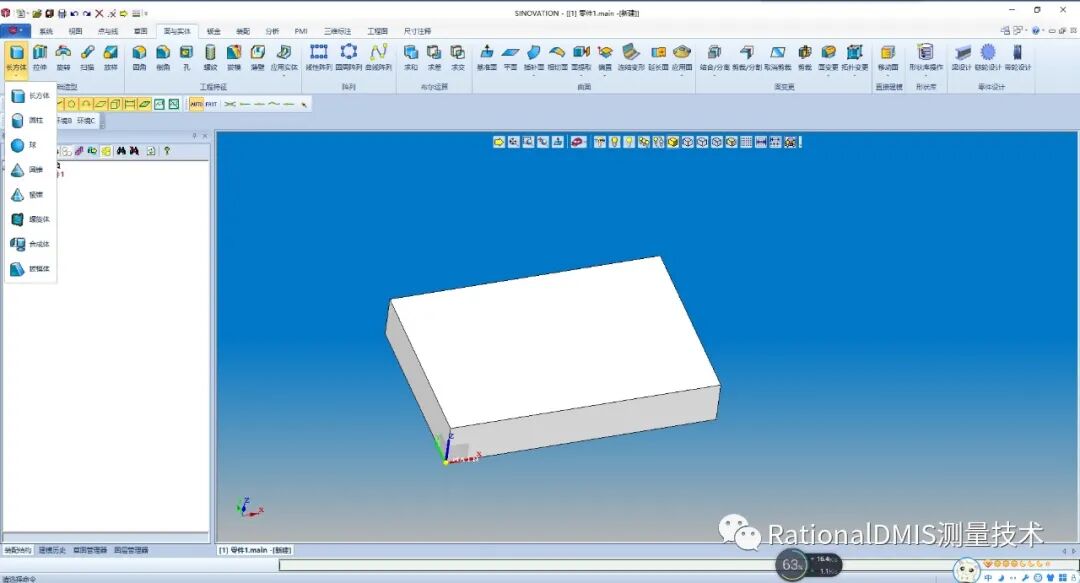
Task: Switch to the 系统 ribbon tab
Action: point(46,31)
